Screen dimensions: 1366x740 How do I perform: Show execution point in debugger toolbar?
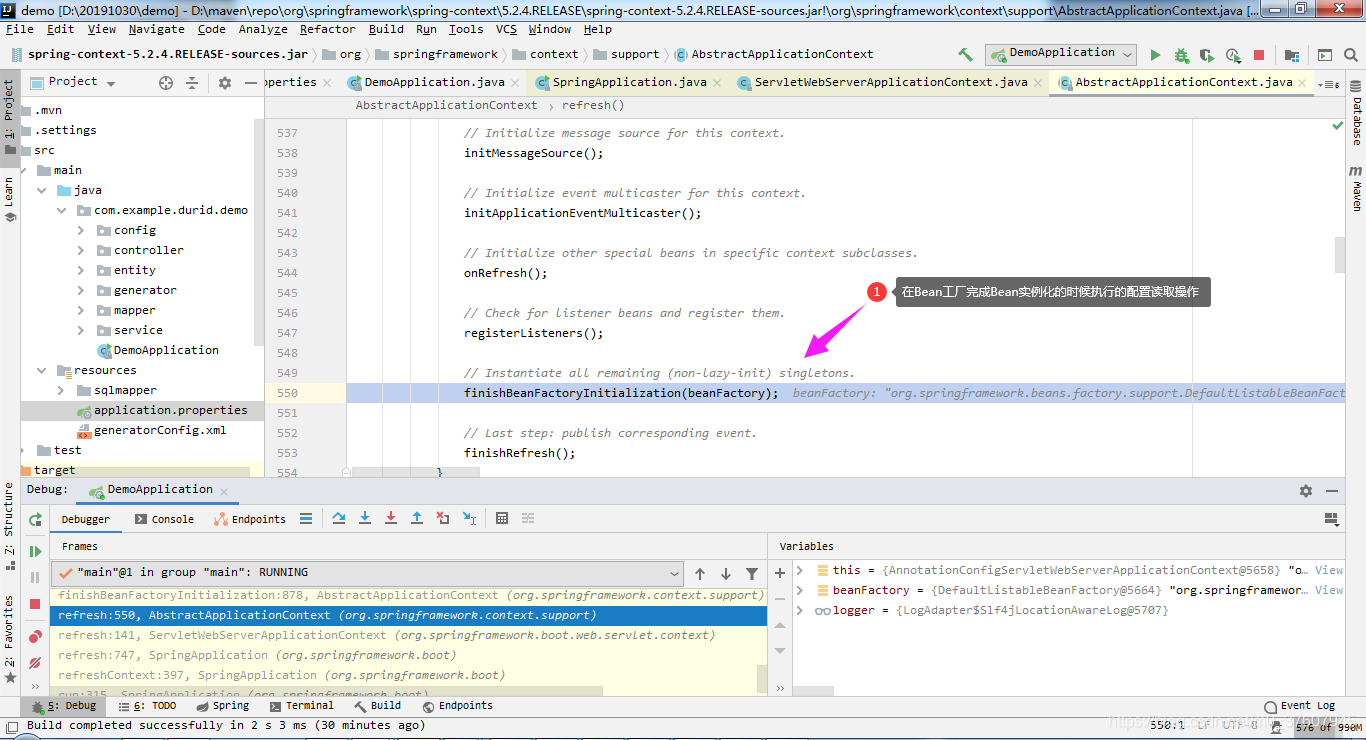click(306, 518)
